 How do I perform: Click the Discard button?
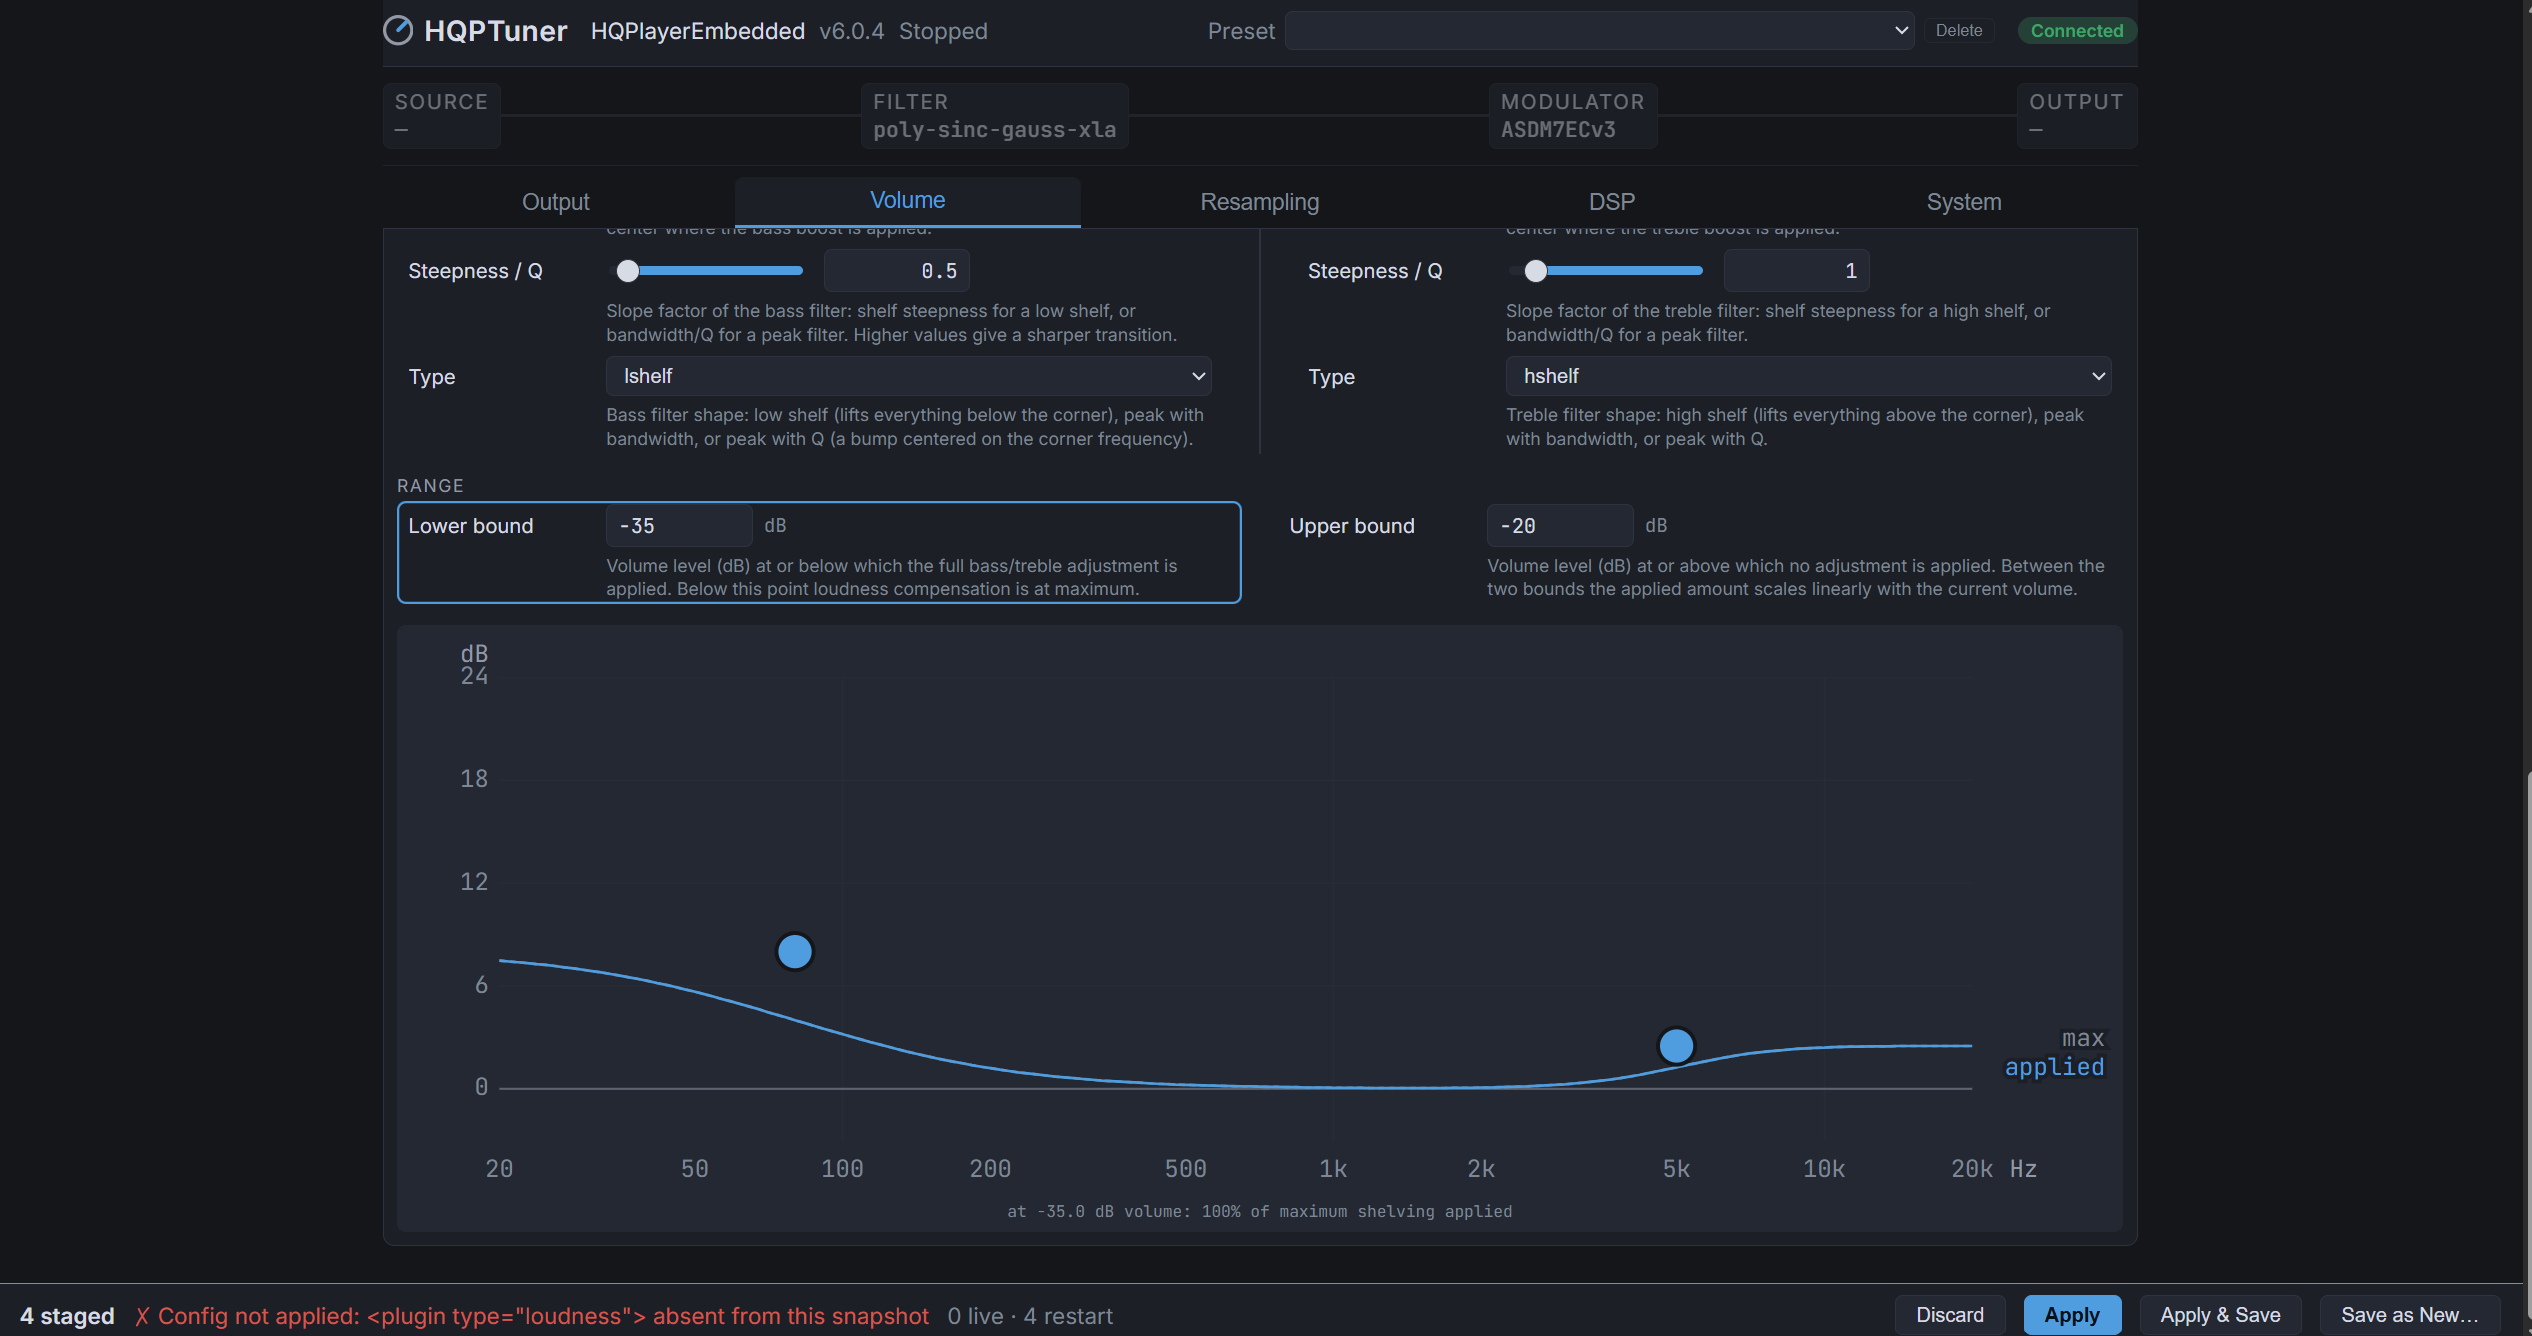click(1949, 1315)
